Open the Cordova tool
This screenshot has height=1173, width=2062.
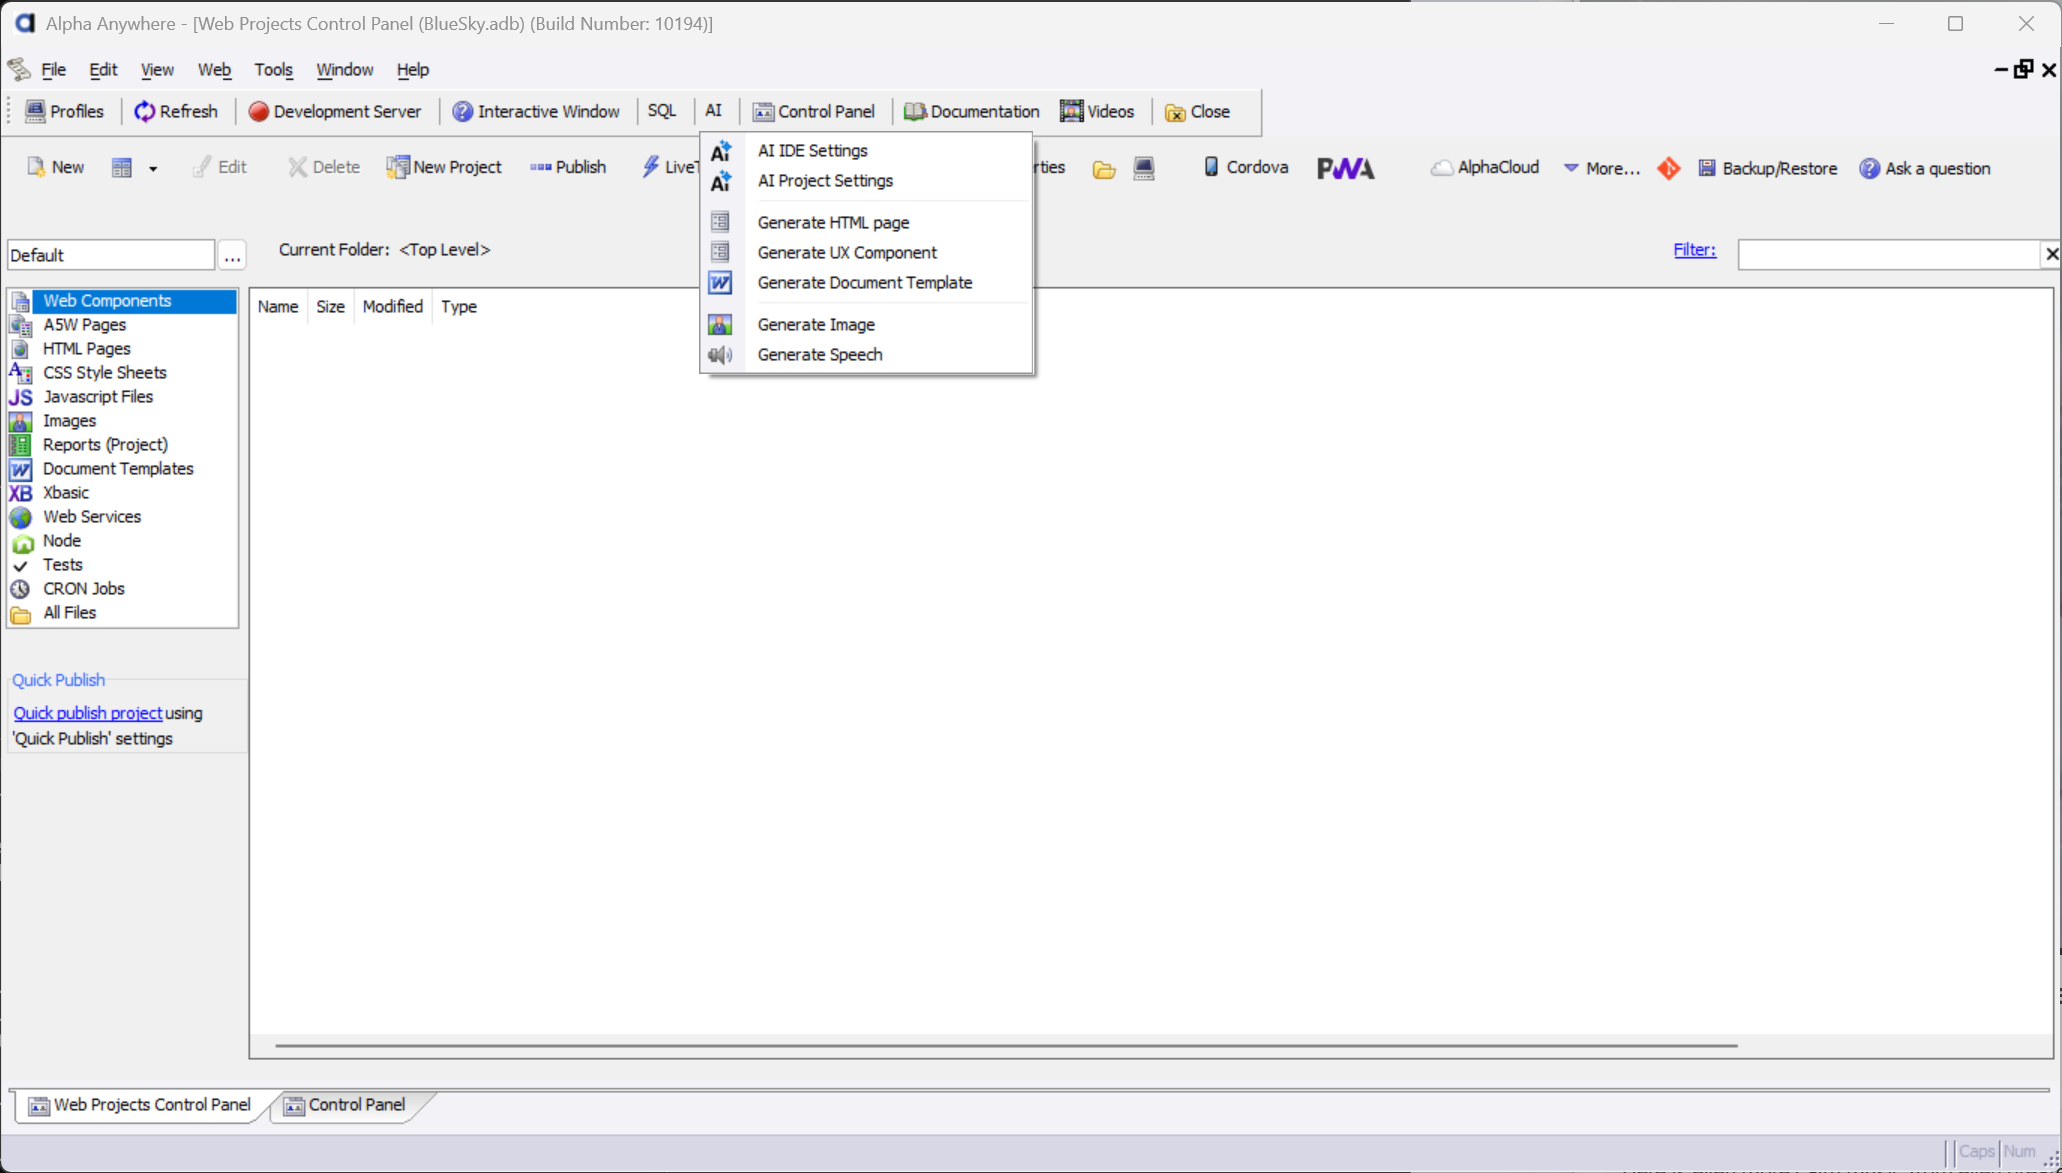[1245, 167]
